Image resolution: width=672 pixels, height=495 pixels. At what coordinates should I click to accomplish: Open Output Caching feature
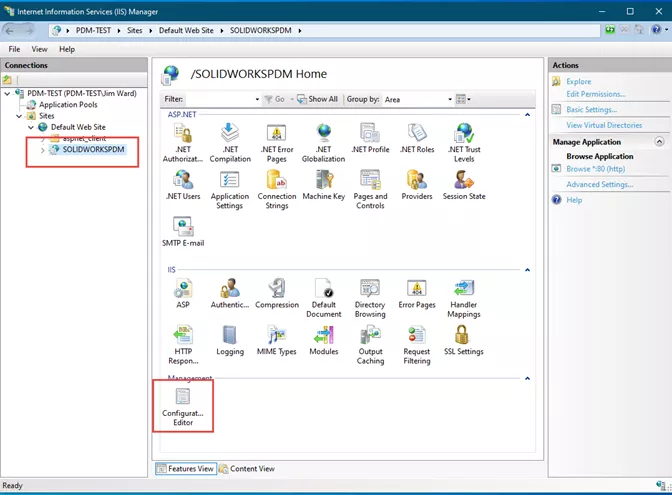(370, 345)
